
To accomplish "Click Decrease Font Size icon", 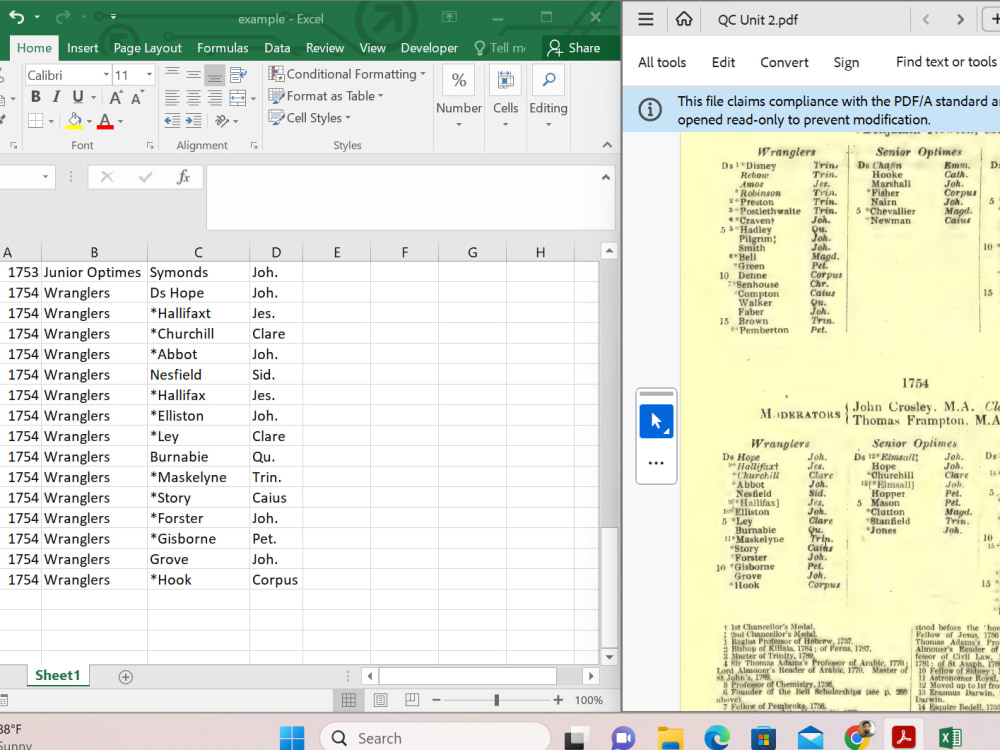I will 137,98.
